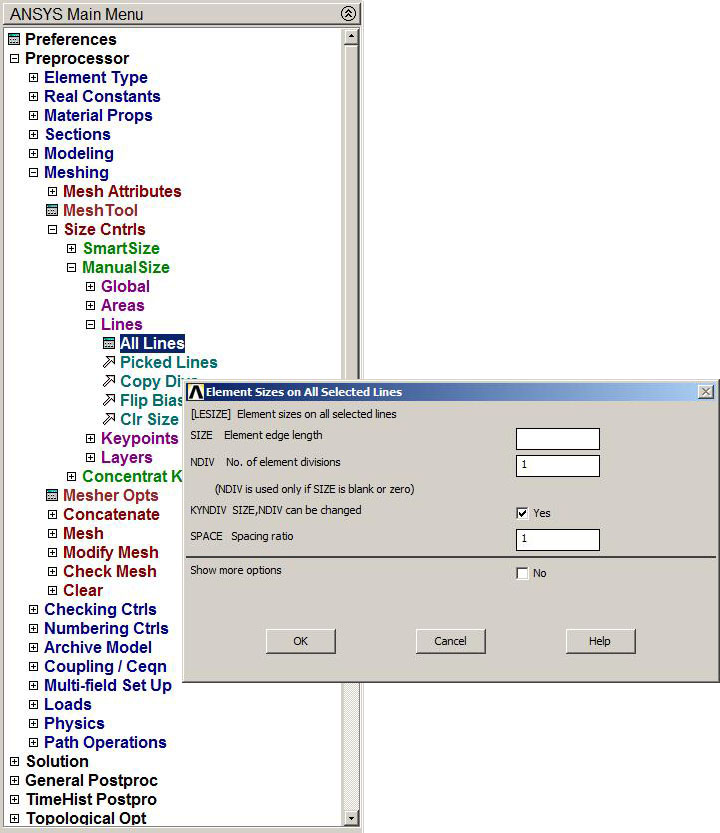Click the Flip Bias arrow icon
The height and width of the screenshot is (833, 720).
click(109, 401)
